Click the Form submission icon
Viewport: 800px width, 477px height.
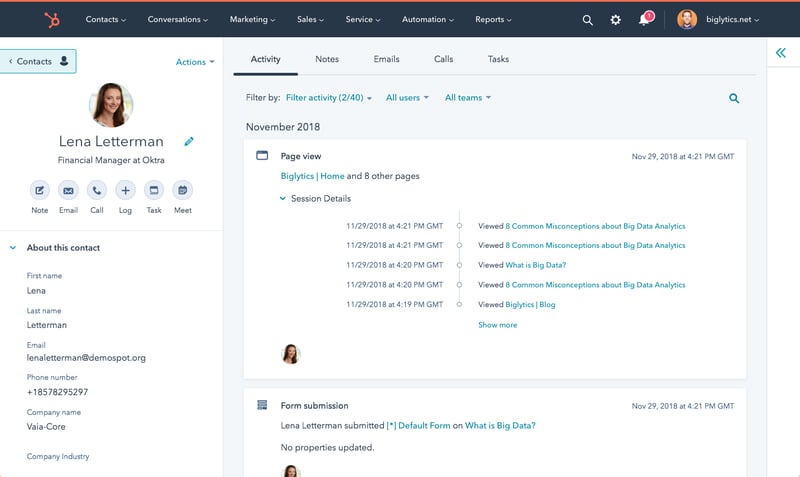[262, 405]
